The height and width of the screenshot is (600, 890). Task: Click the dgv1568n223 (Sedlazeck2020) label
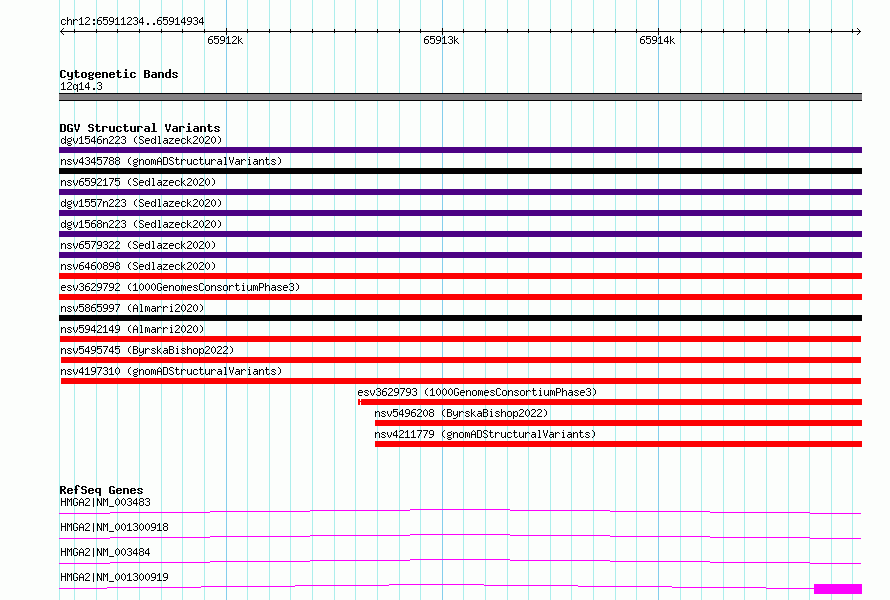click(141, 224)
